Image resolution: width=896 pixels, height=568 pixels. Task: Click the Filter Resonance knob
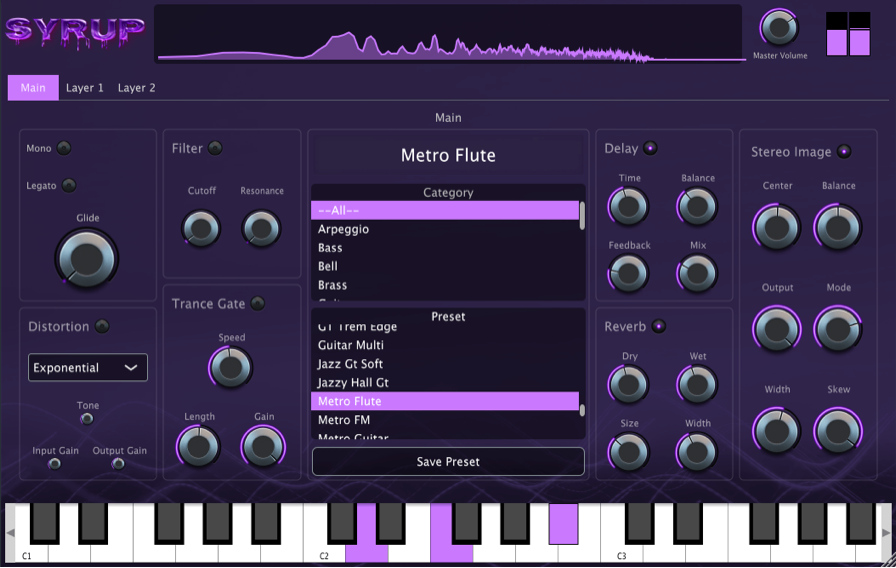point(261,229)
